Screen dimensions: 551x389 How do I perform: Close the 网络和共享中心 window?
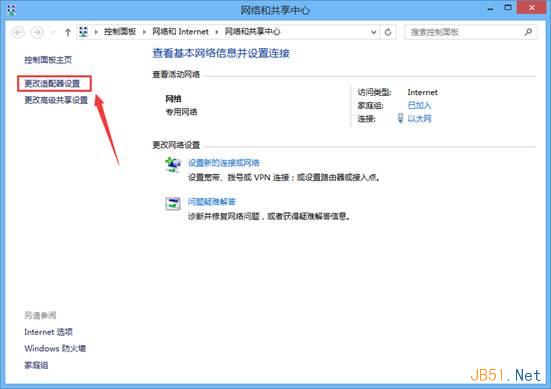(532, 7)
